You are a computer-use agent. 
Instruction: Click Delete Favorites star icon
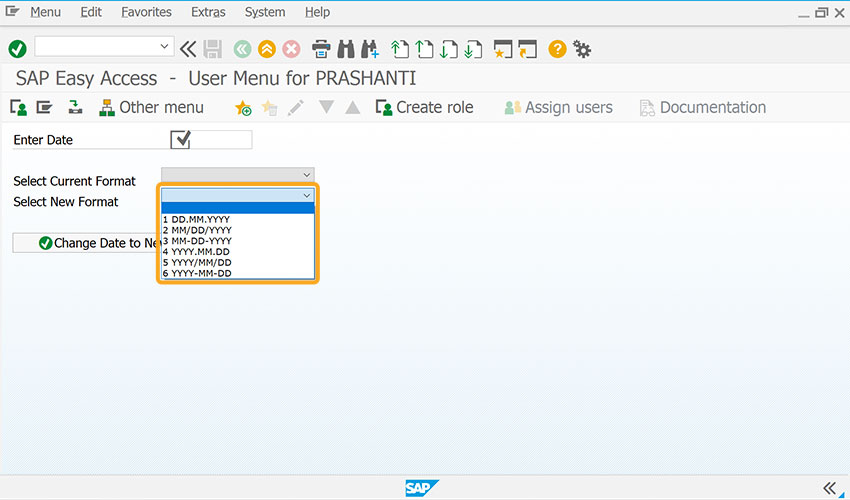269,107
